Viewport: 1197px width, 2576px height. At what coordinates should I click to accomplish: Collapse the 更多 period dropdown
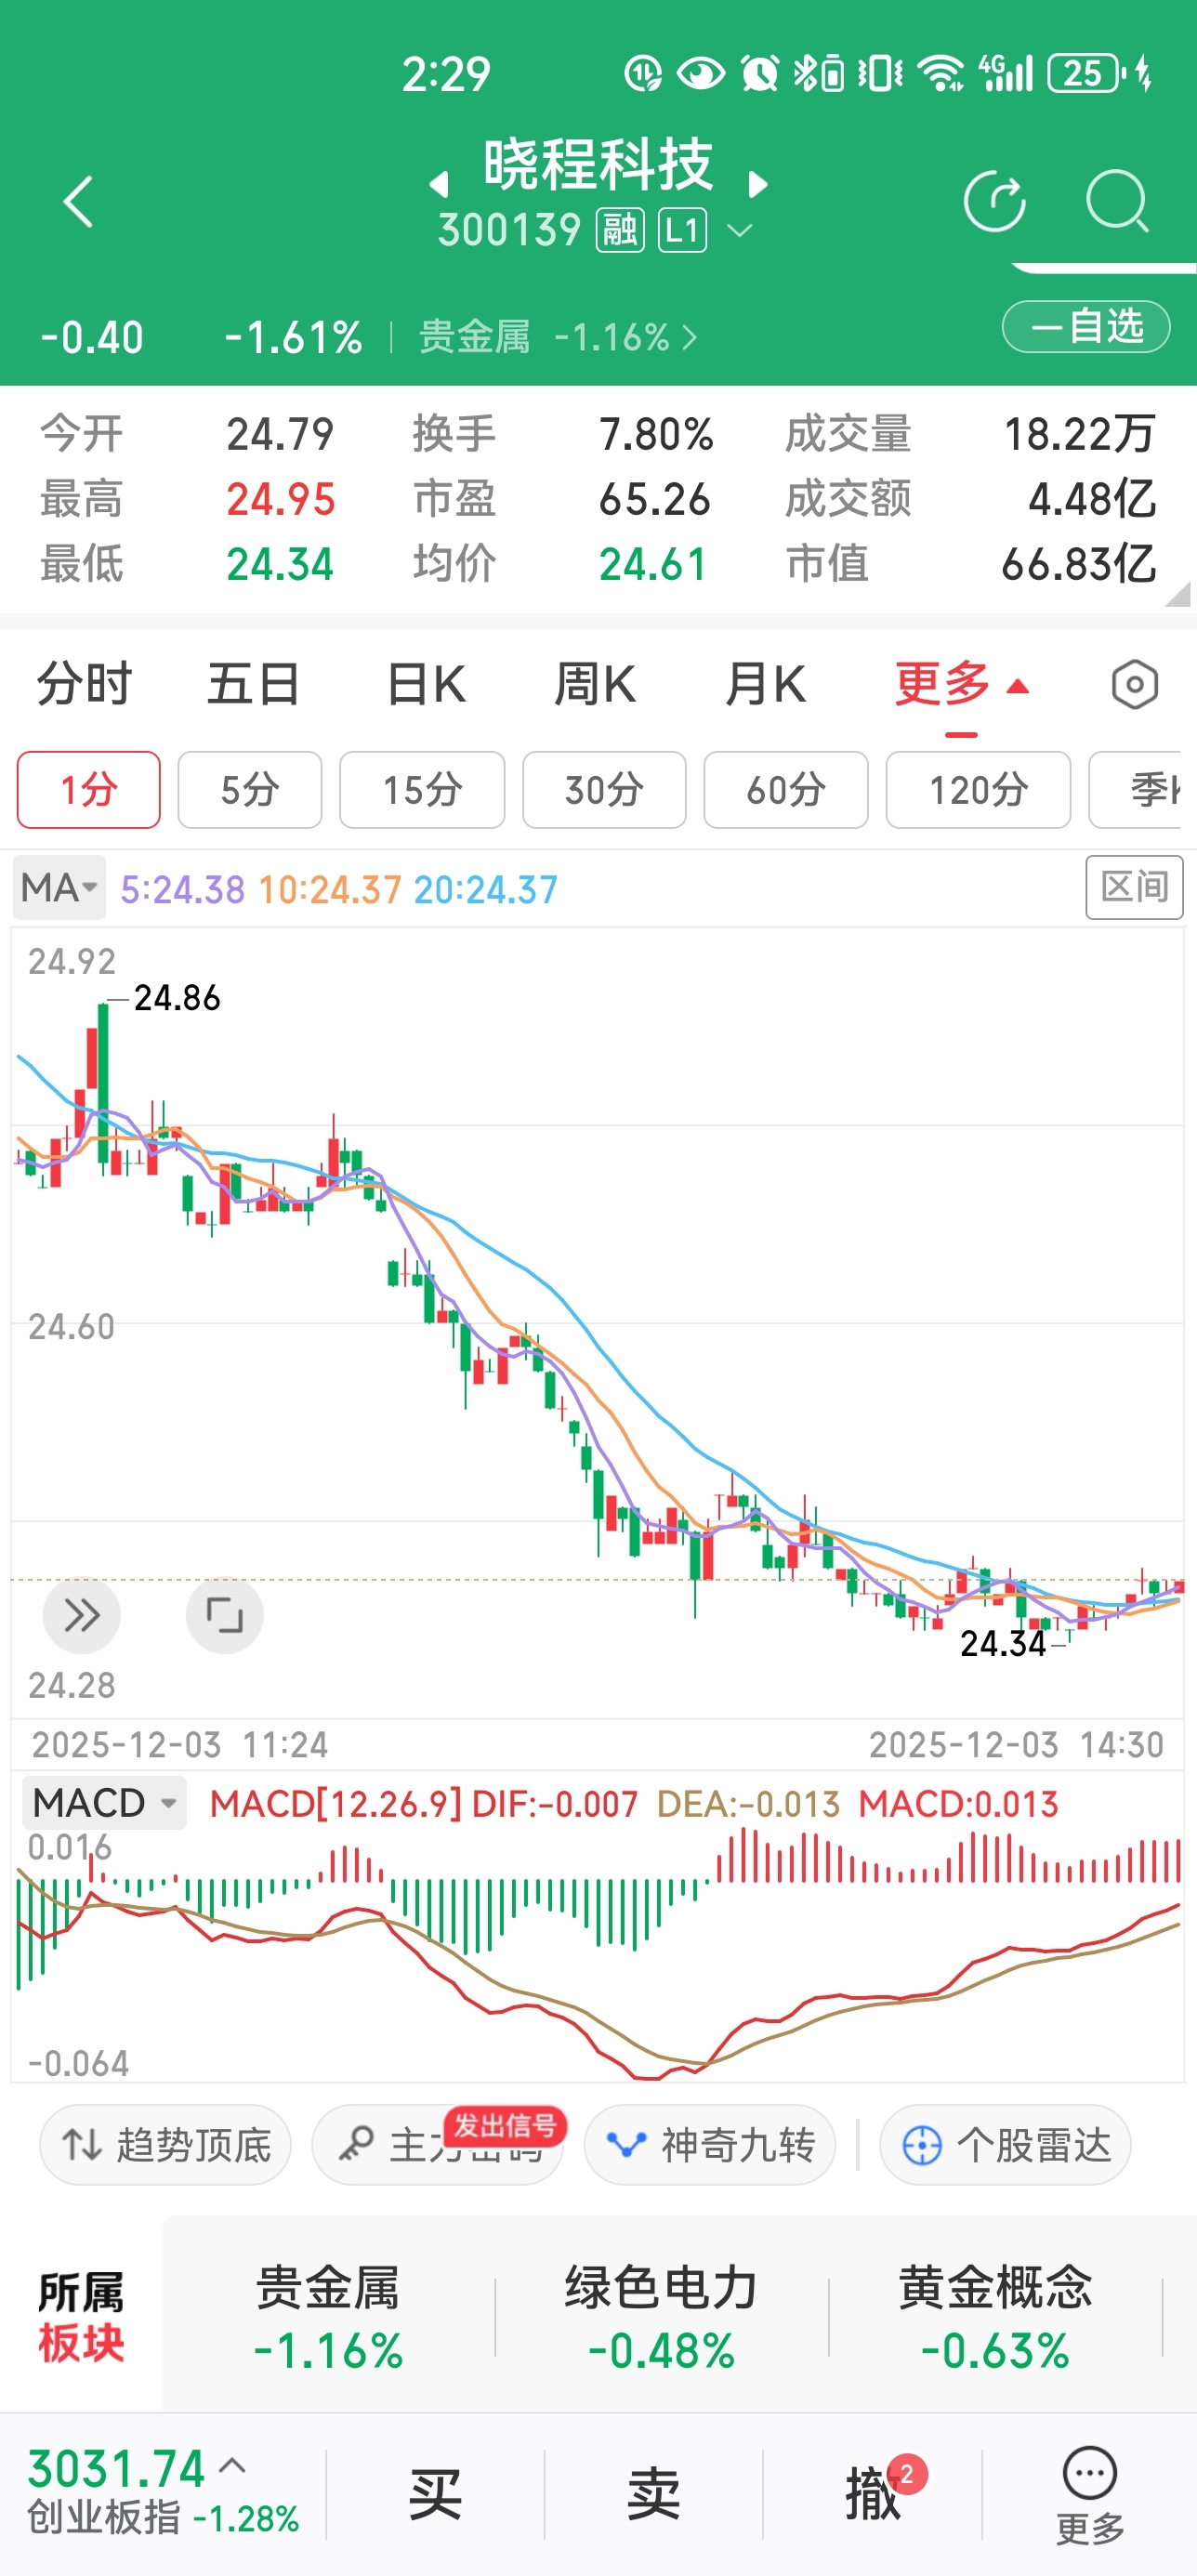pos(961,685)
